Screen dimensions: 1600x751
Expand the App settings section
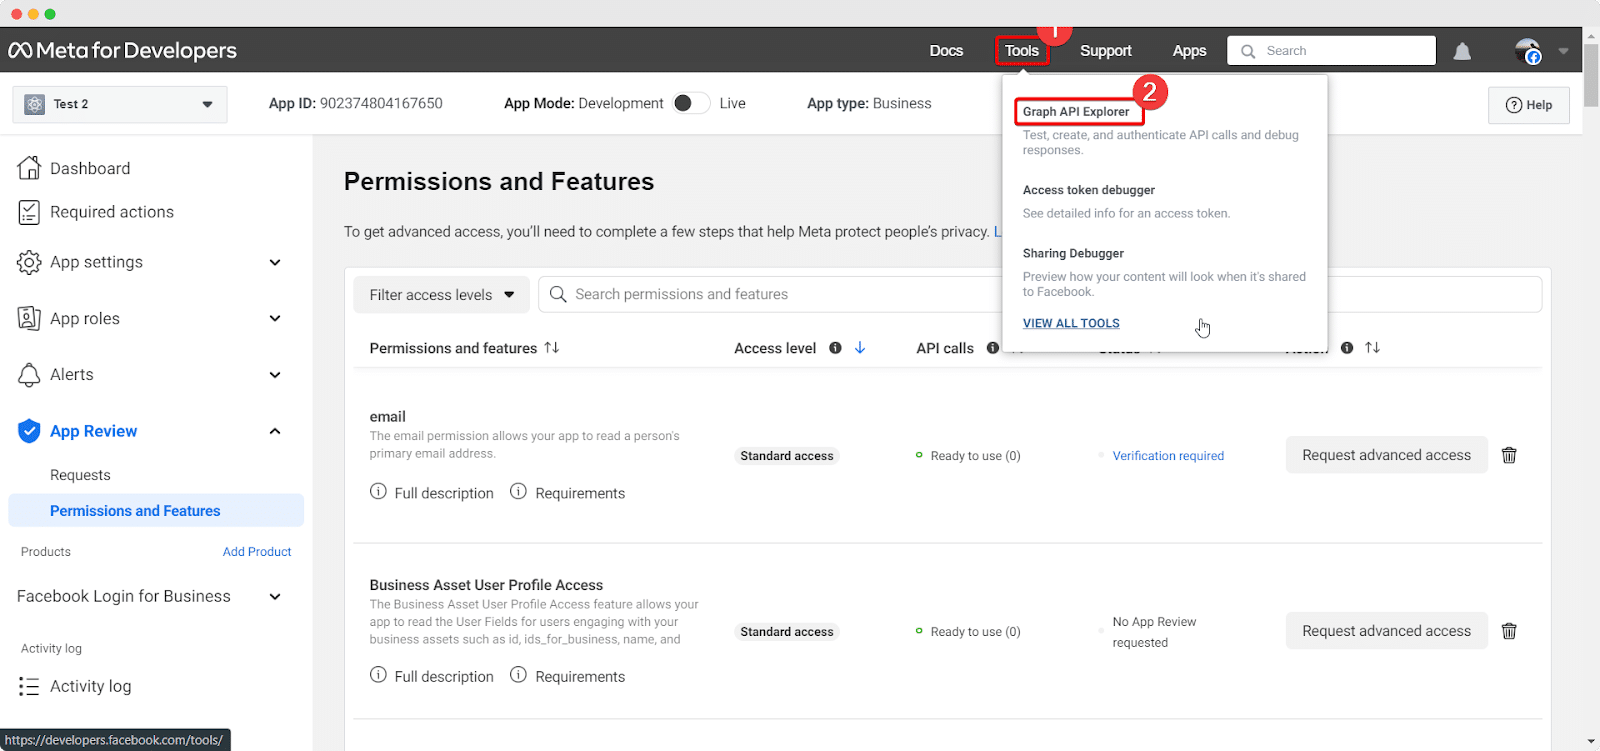click(x=275, y=262)
